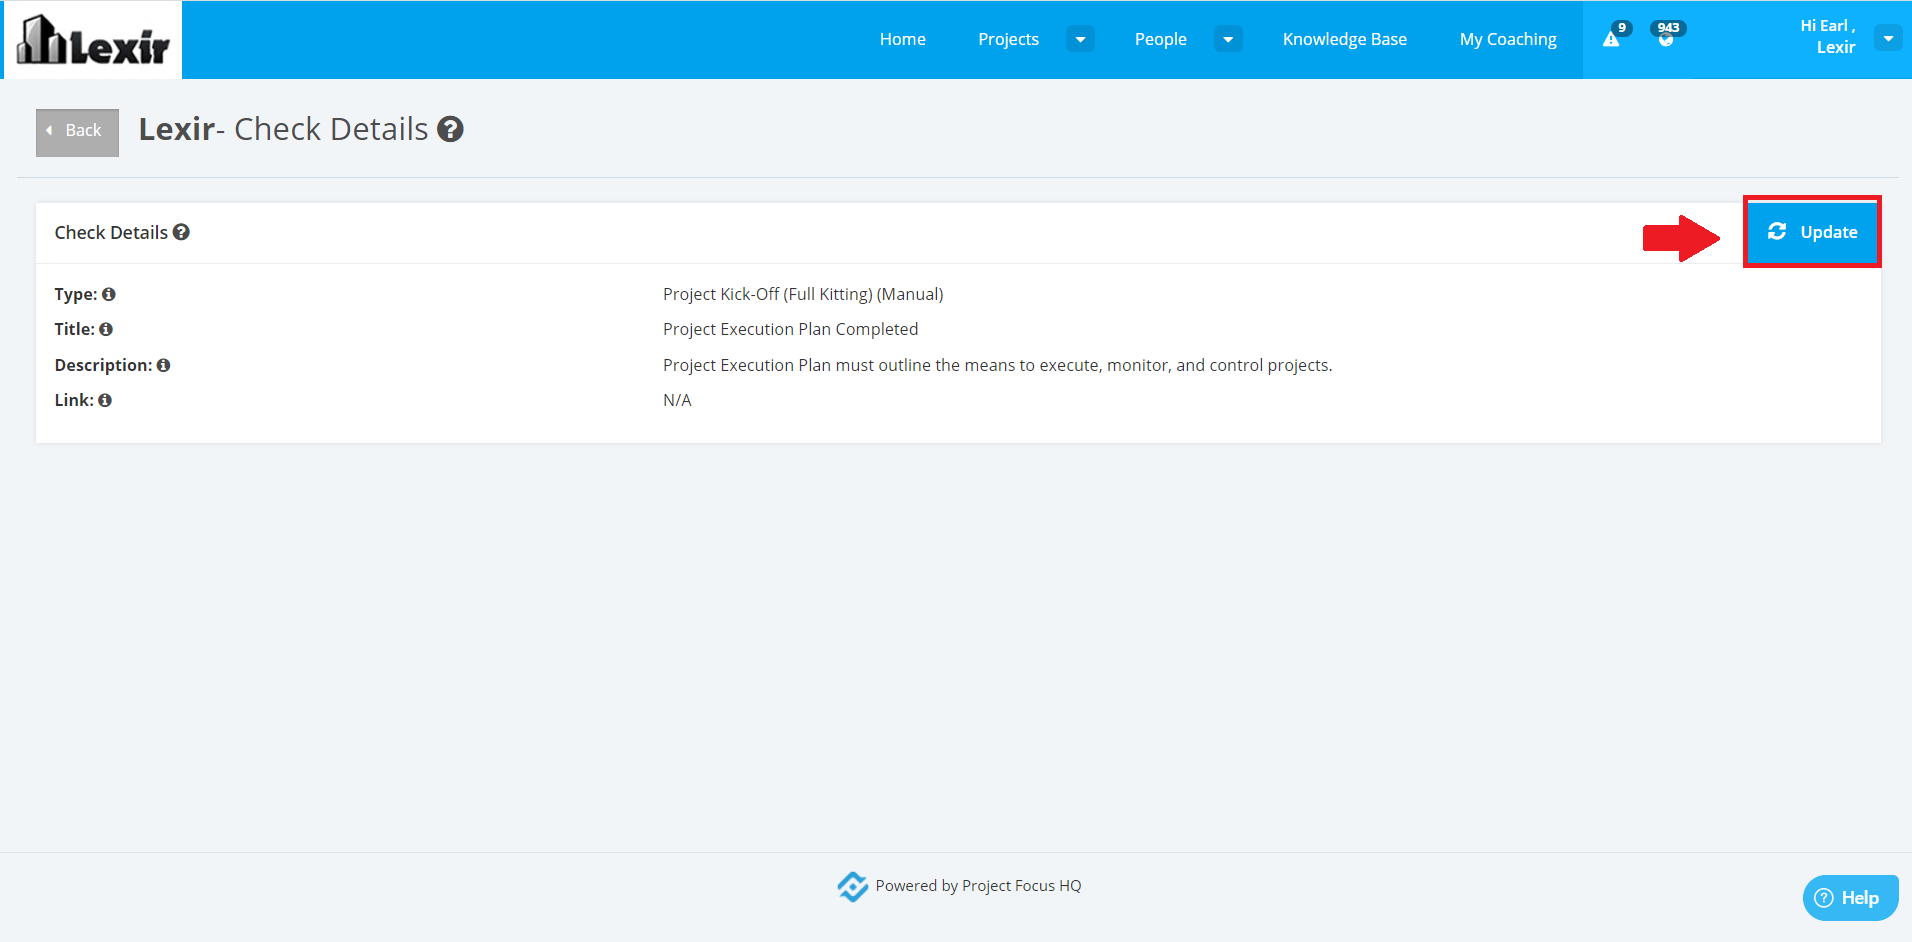Screen dimensions: 1912x942
Task: Expand the People dropdown arrow
Action: (1228, 39)
